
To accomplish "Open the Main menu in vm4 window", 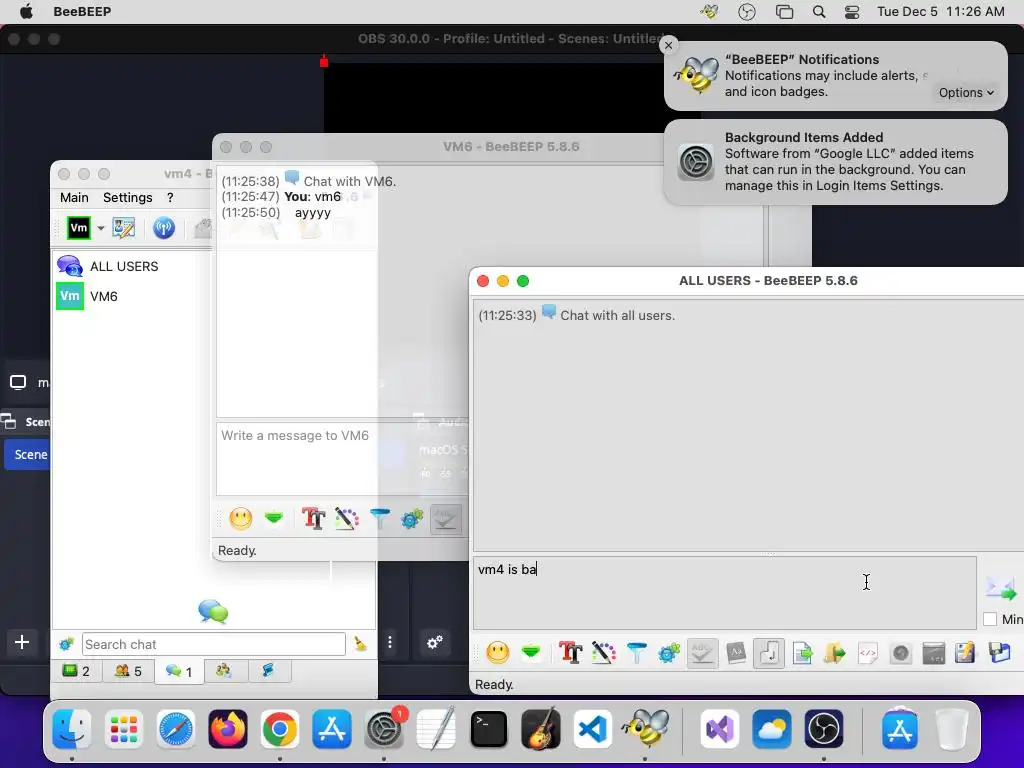I will click(x=74, y=197).
